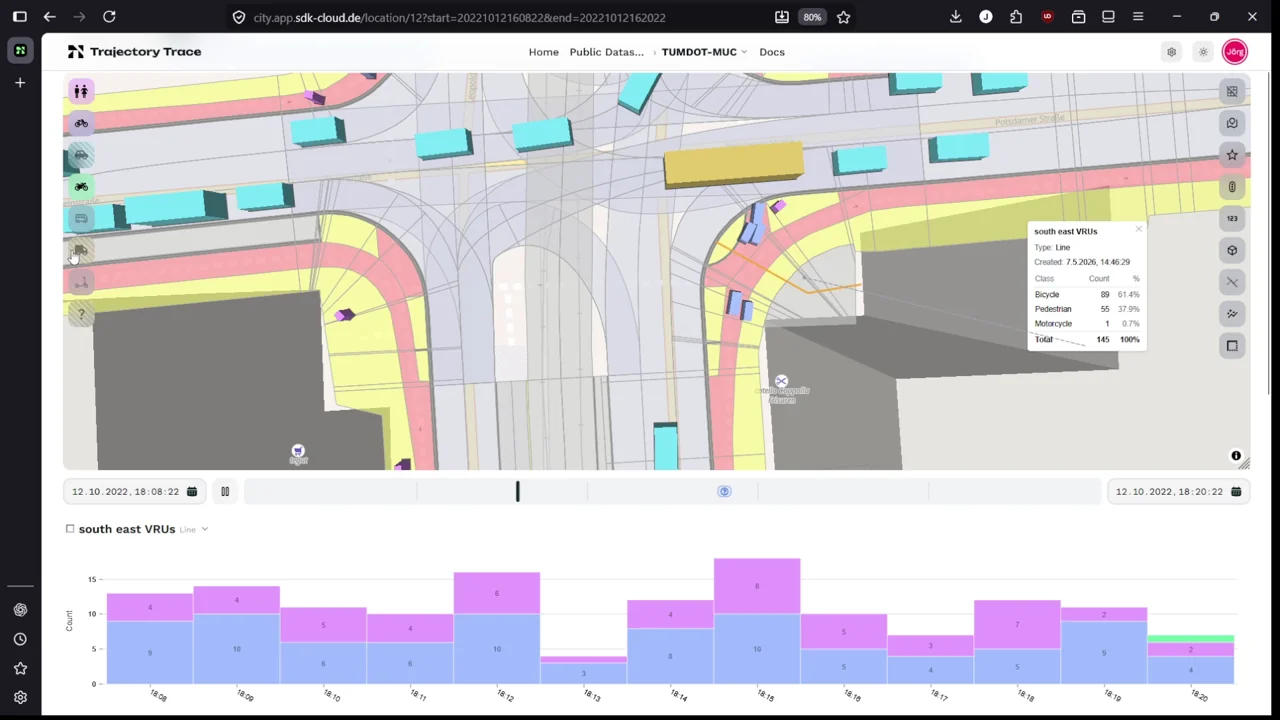
Task: Switch theme with the sun icon
Action: [x=1203, y=52]
